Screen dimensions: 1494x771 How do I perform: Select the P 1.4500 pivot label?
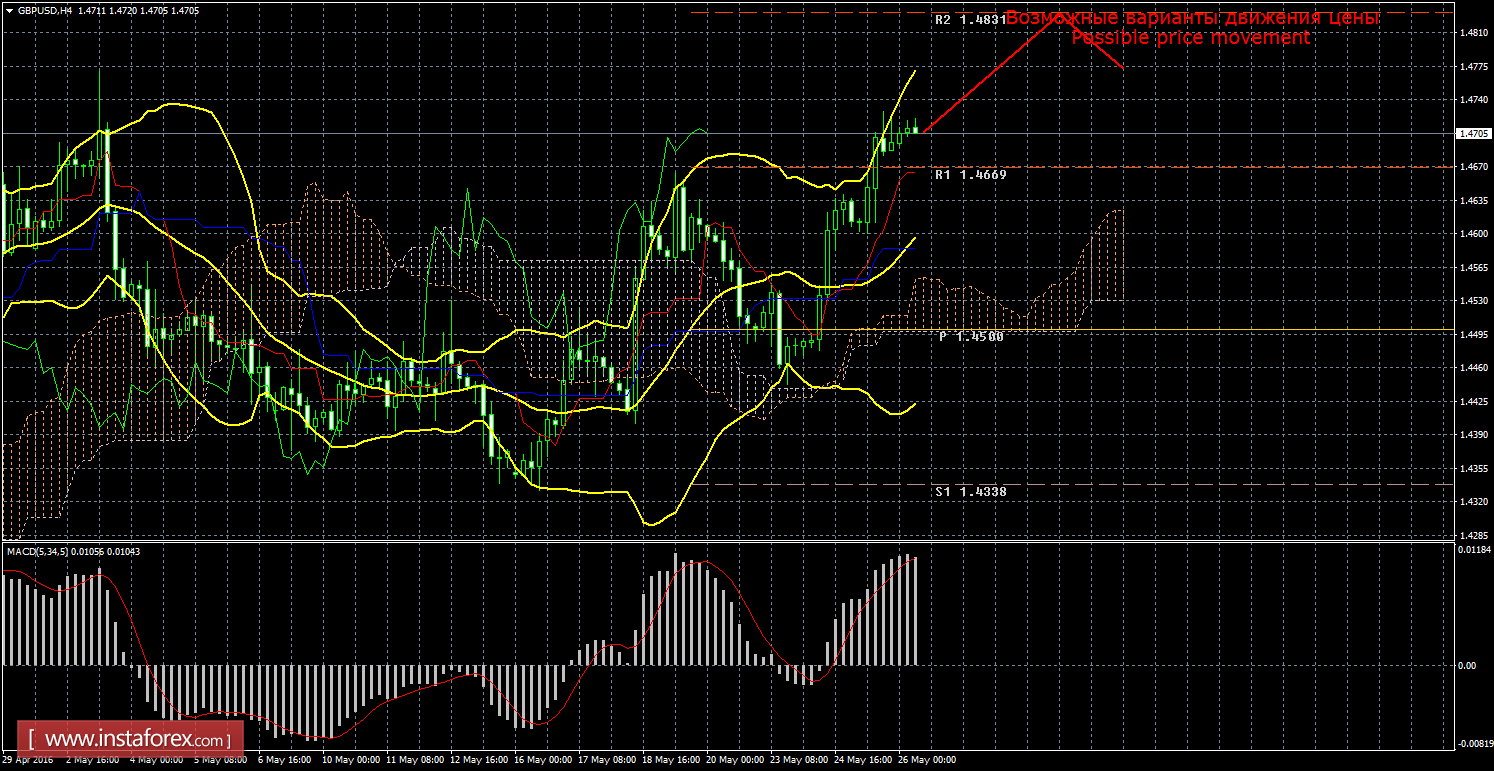pyautogui.click(x=971, y=337)
